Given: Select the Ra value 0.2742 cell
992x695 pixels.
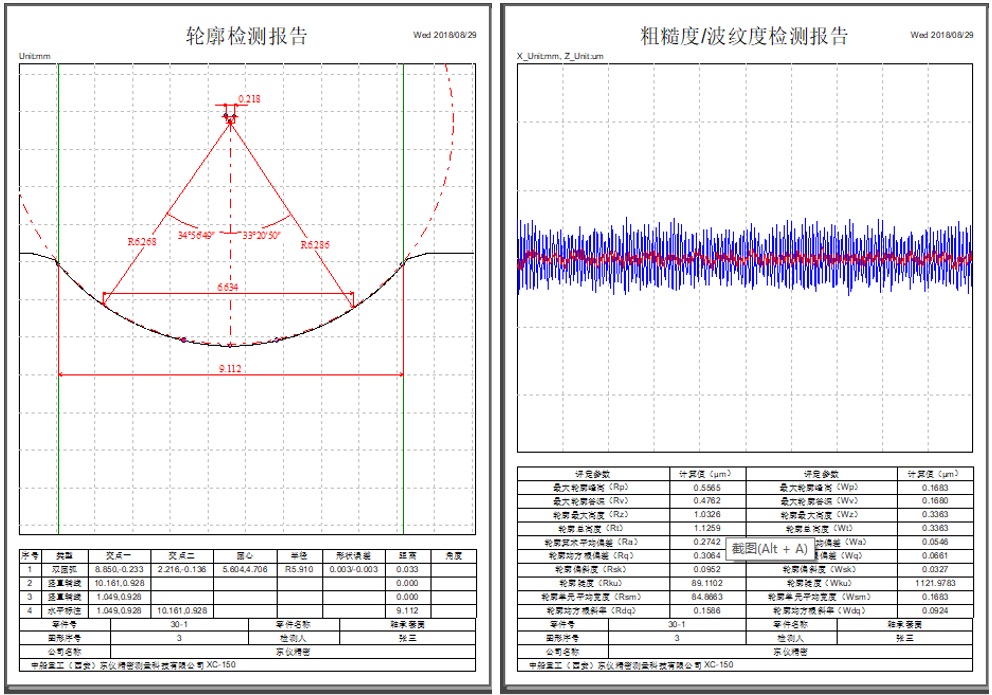Looking at the screenshot, I should [x=706, y=541].
